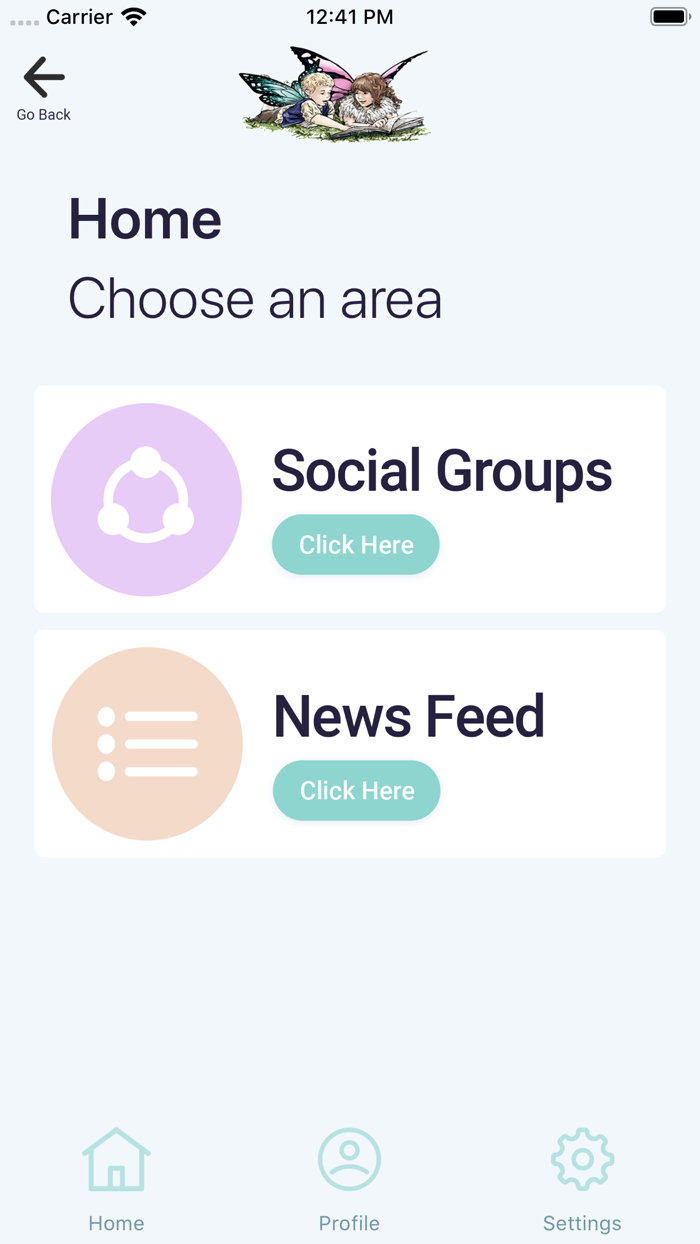The width and height of the screenshot is (700, 1244).
Task: Select the Home house icon in tab bar
Action: point(116,1160)
